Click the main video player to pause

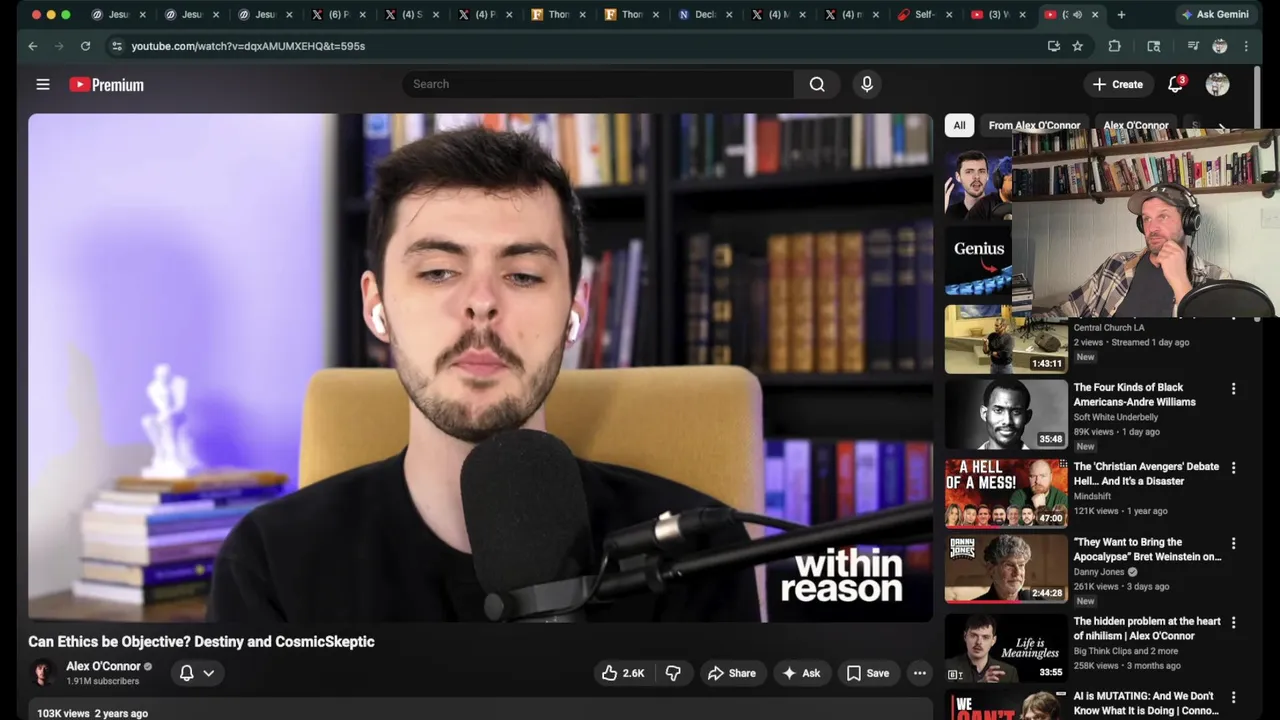(480, 367)
